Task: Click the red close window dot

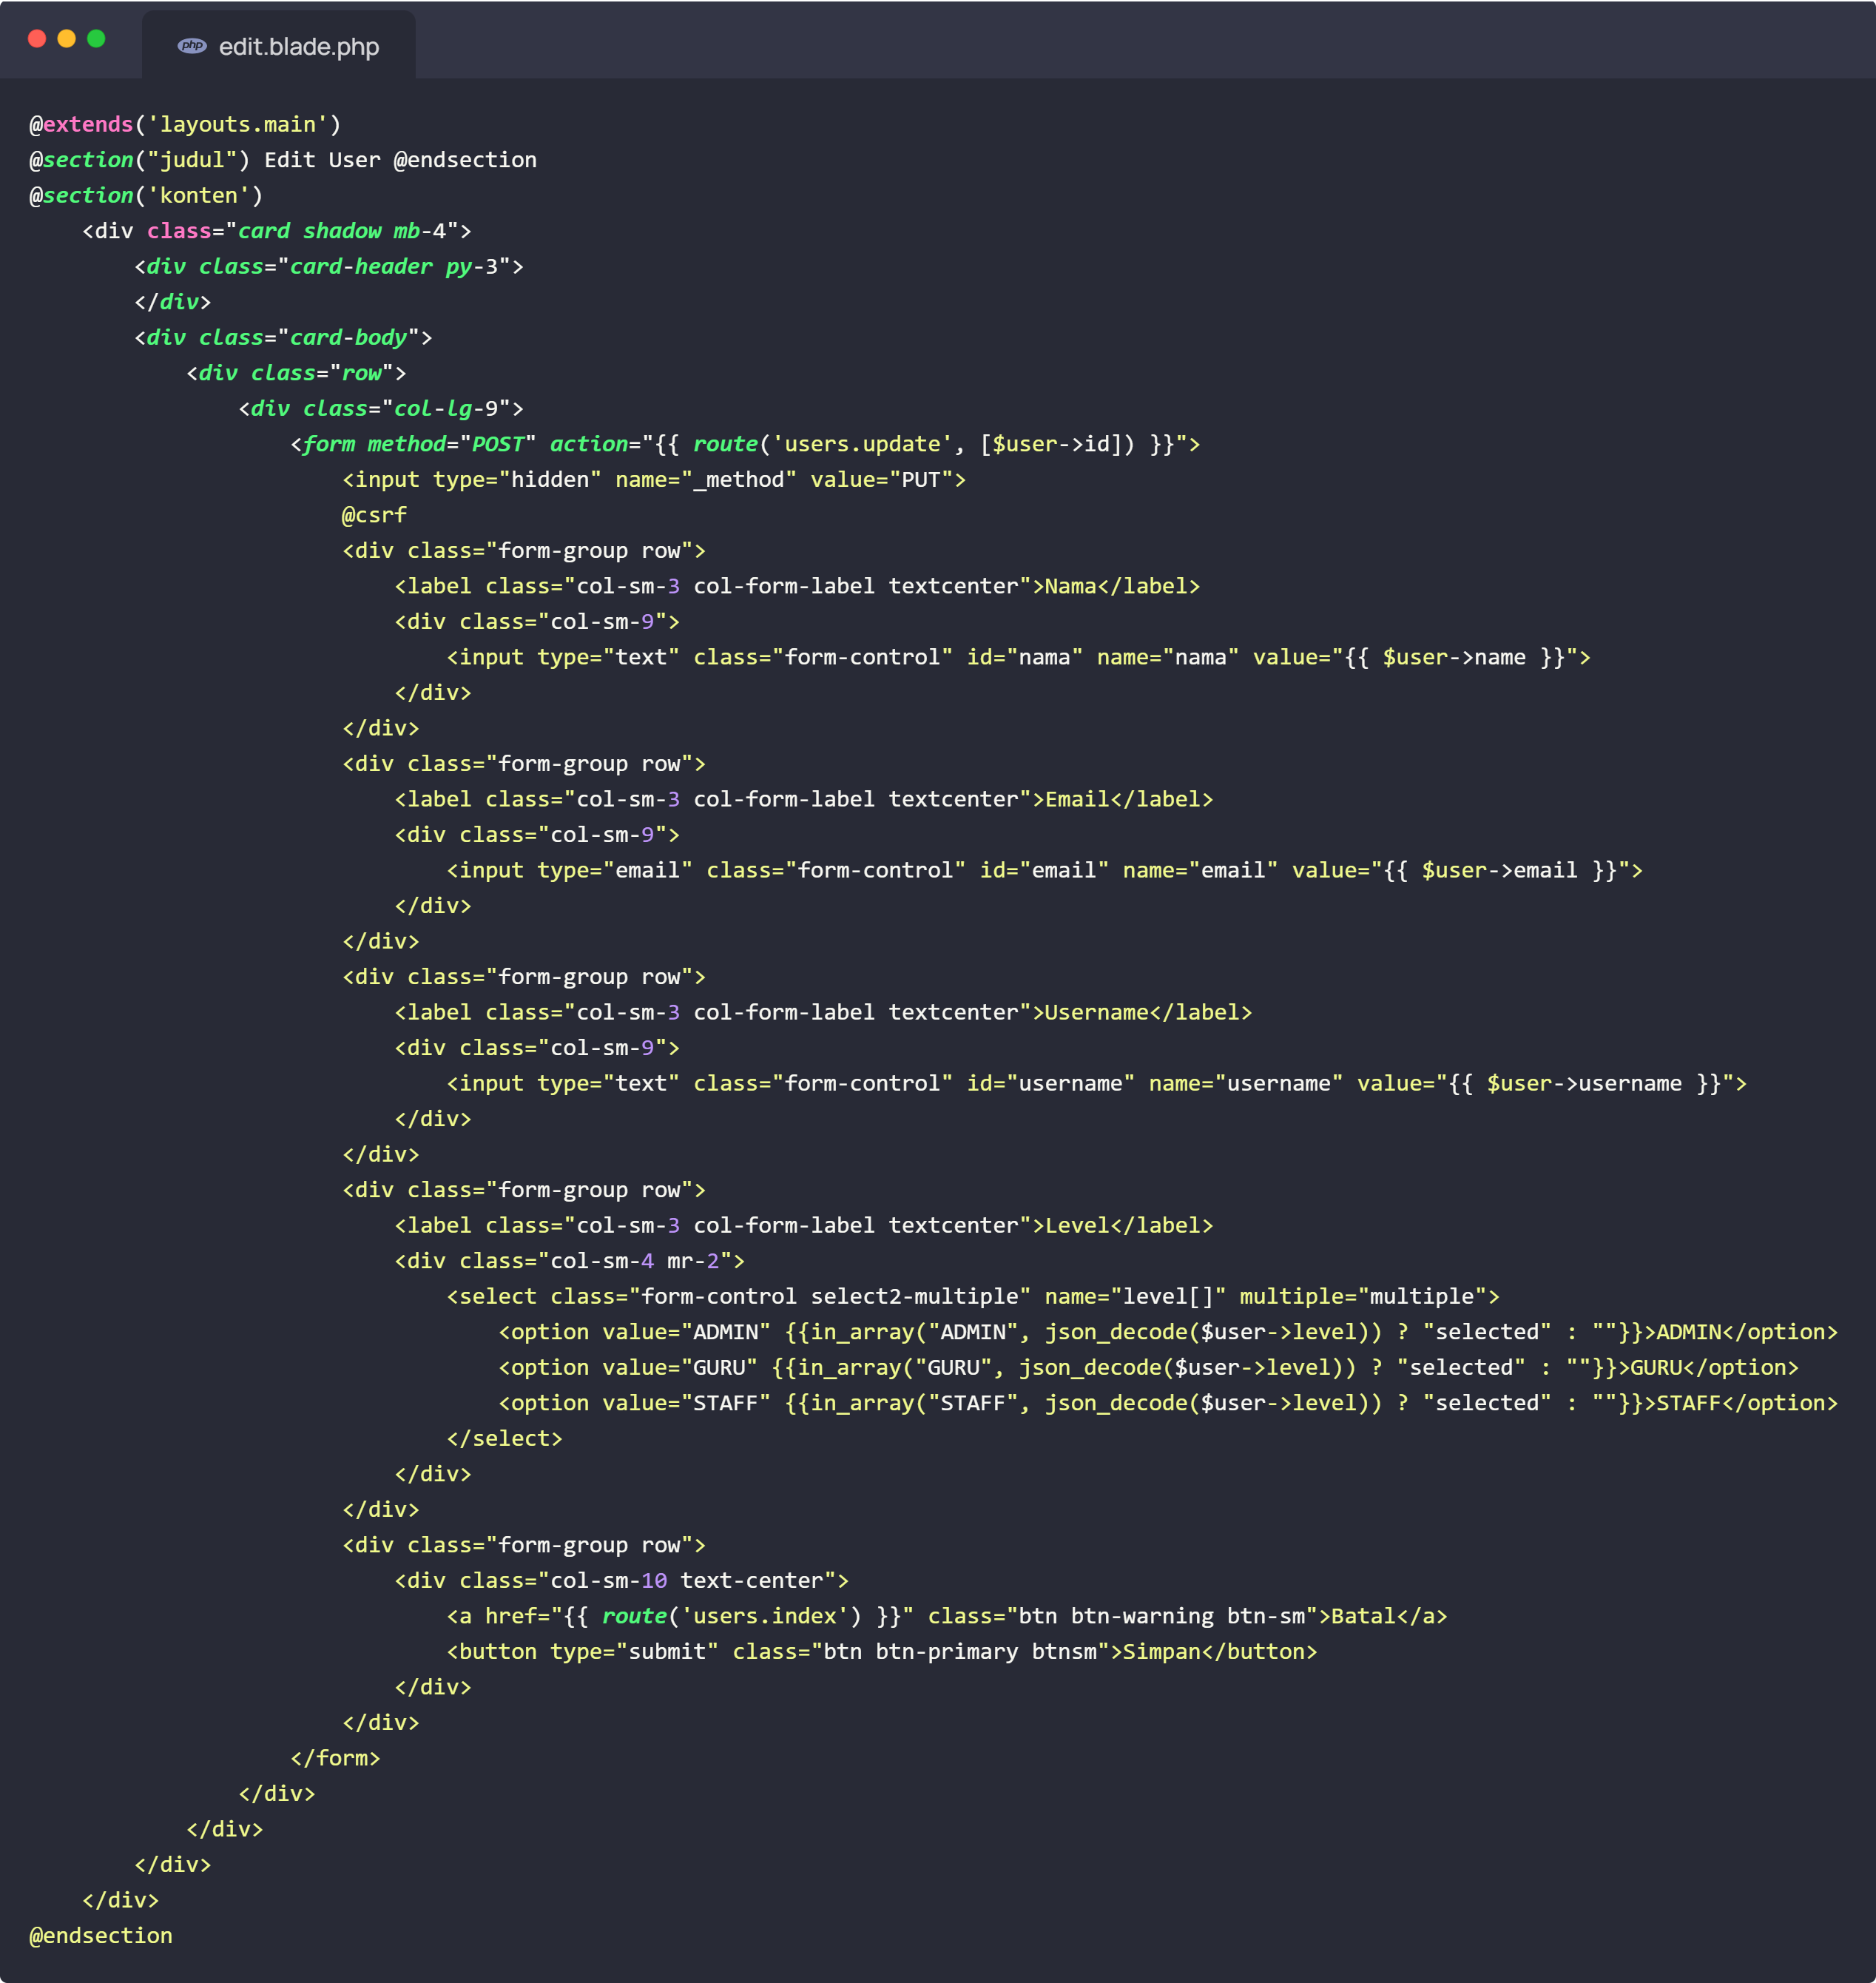Action: [x=37, y=38]
